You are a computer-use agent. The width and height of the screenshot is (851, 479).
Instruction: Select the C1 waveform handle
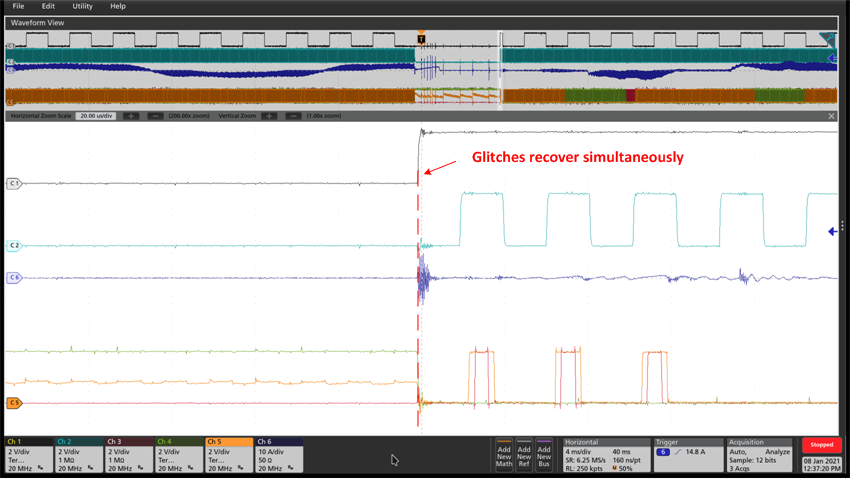pos(14,183)
